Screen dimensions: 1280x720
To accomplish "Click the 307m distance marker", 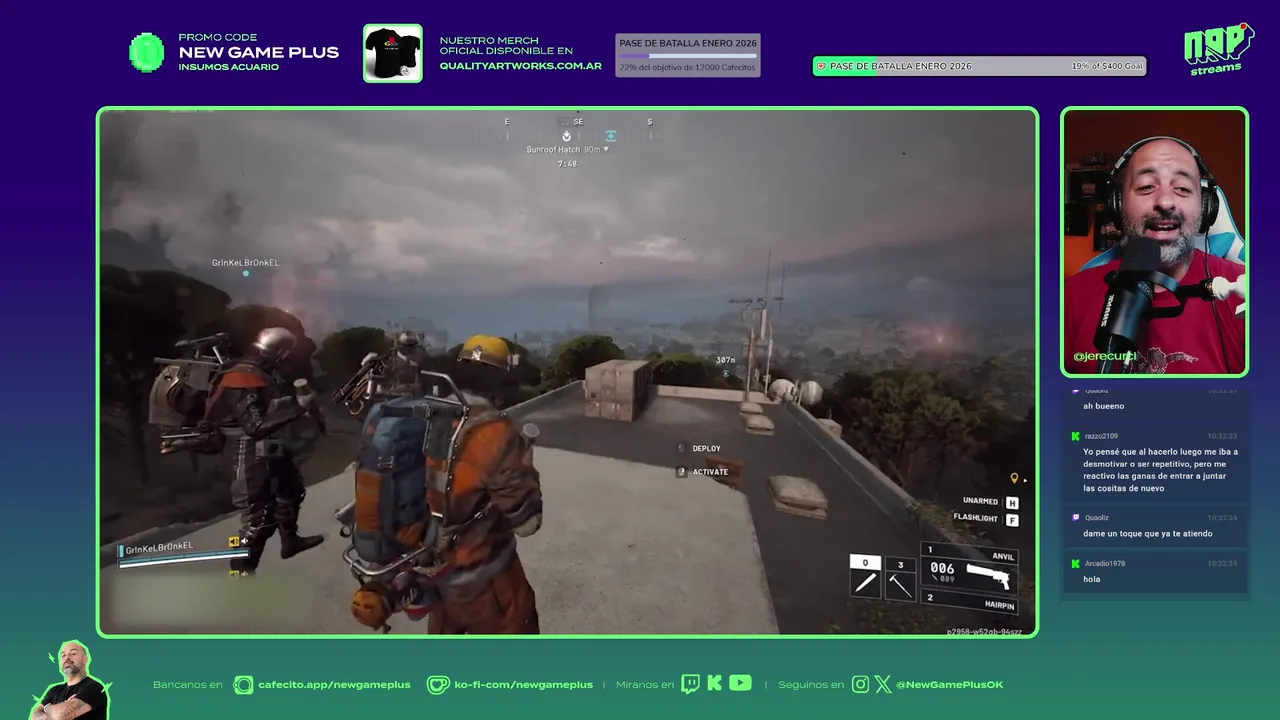I will [725, 360].
